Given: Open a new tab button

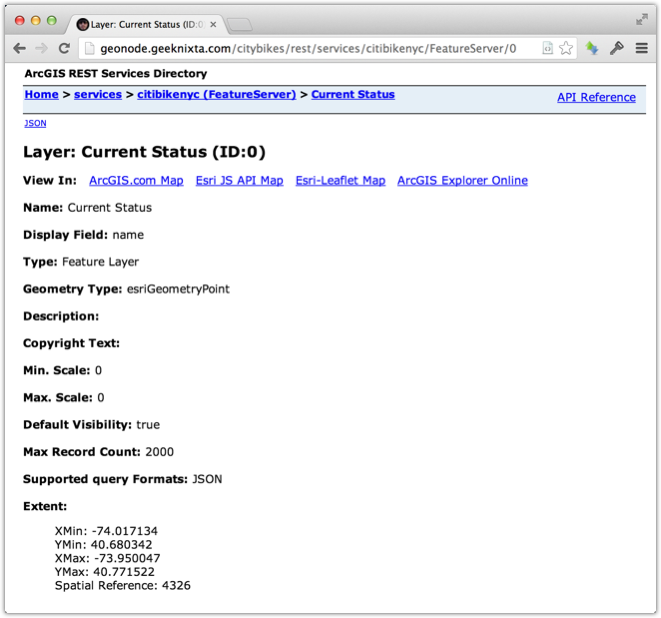Looking at the screenshot, I should (240, 25).
